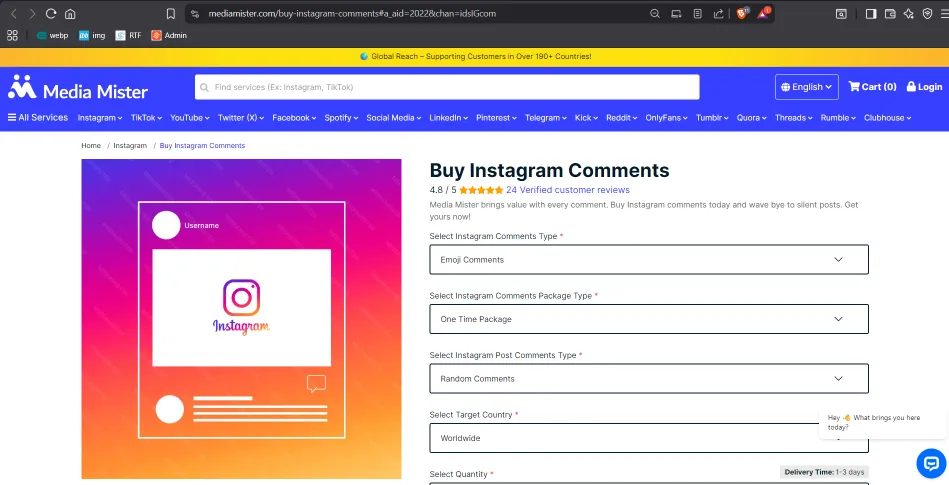This screenshot has width=949, height=485.
Task: Open the RTF bookmark
Action: [x=128, y=35]
